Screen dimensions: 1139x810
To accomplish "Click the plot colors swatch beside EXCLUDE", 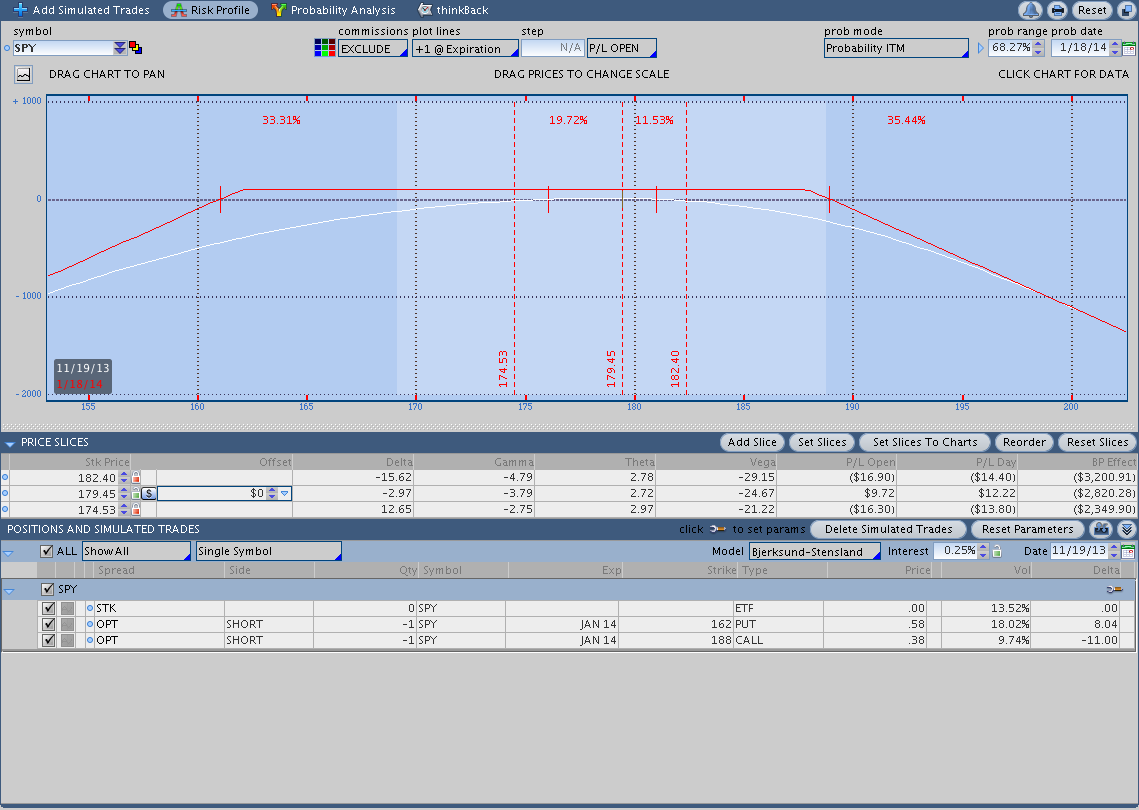I will [x=325, y=48].
